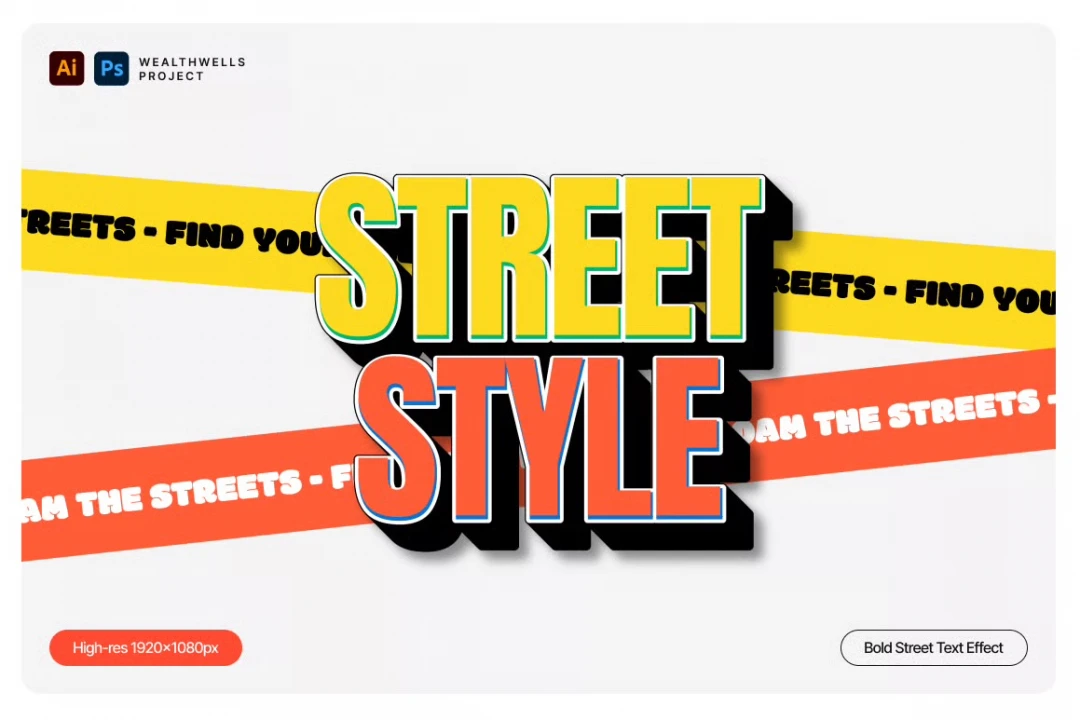This screenshot has height=720, width=1080.
Task: Click THE STREETS text on left orange banner
Action: click(x=189, y=492)
